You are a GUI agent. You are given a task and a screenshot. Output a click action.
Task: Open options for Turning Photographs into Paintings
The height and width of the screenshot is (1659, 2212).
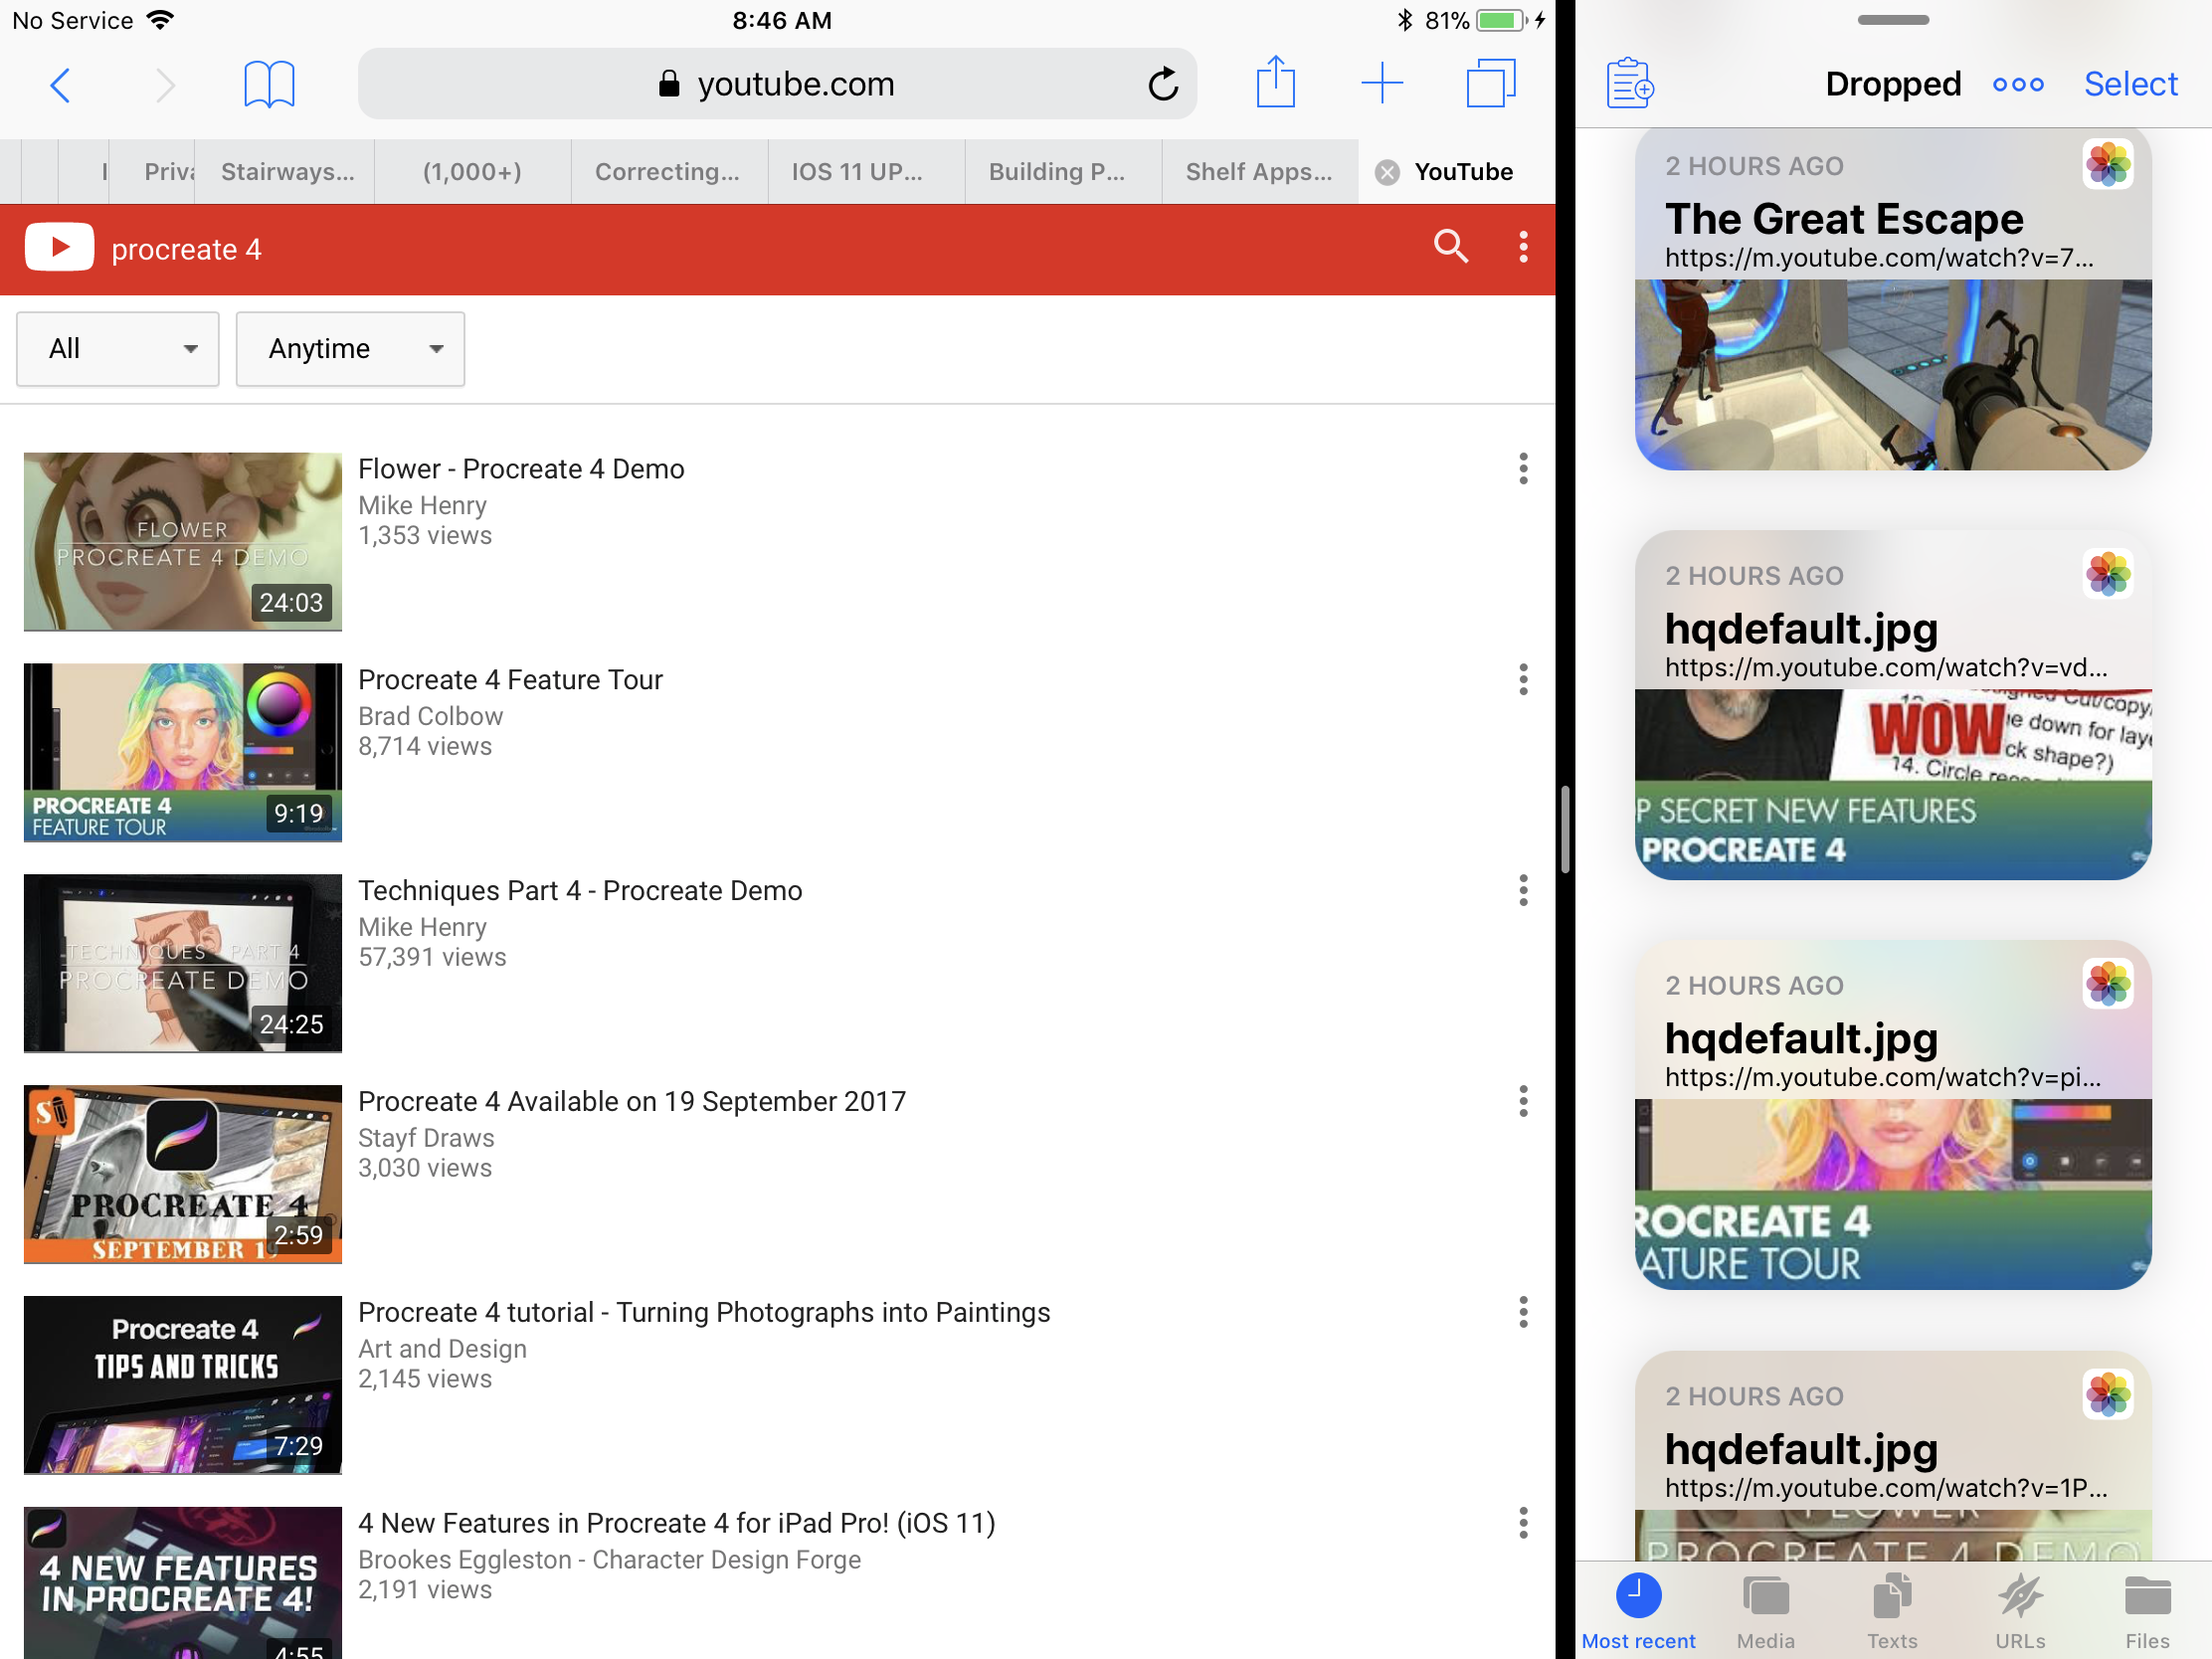[x=1523, y=1312]
